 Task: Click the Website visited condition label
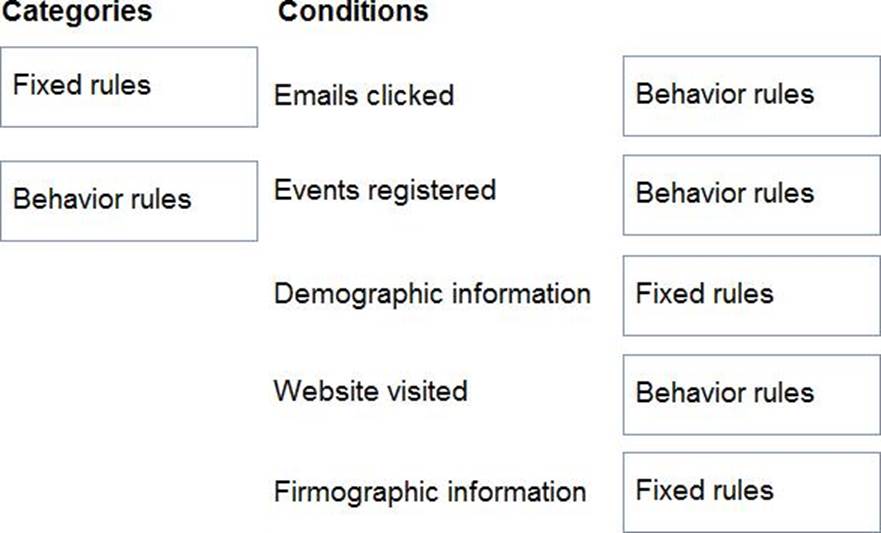[371, 390]
